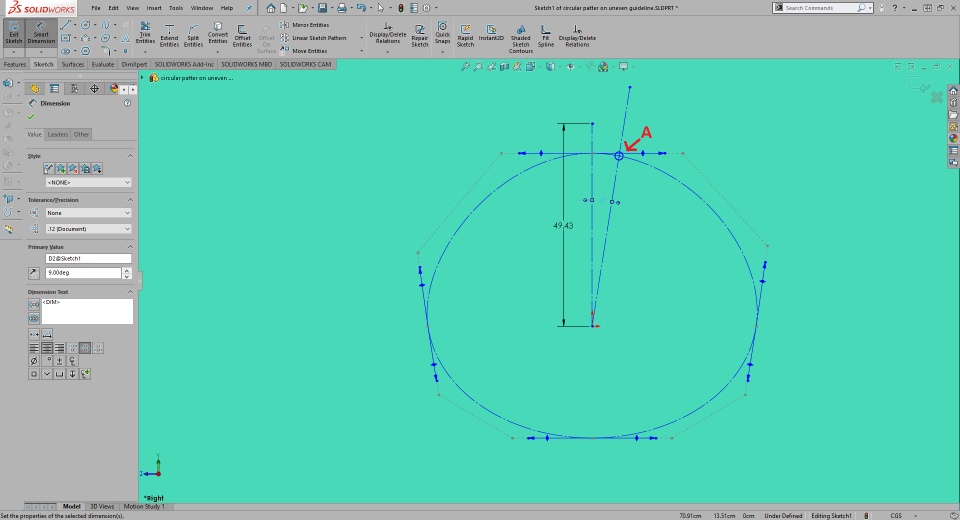960x520 pixels.
Task: Switch to the Surfaces tab
Action: (x=73, y=64)
